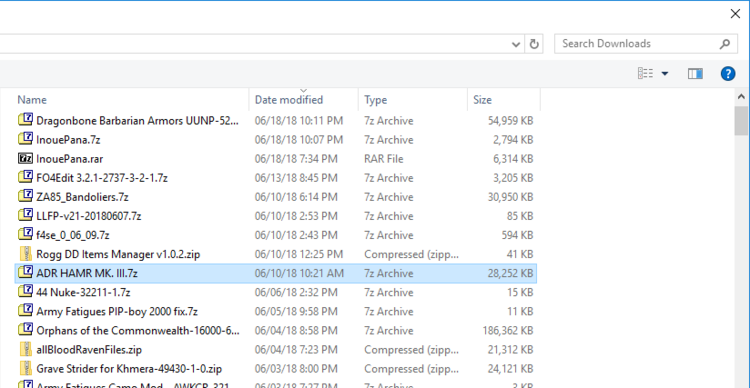Click the ADR HAMR MK. III.7z icon
Viewport: 750px width, 388px height.
25,273
